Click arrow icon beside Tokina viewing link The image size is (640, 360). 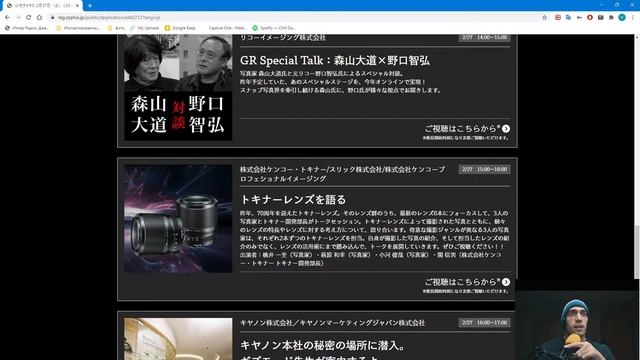click(506, 282)
